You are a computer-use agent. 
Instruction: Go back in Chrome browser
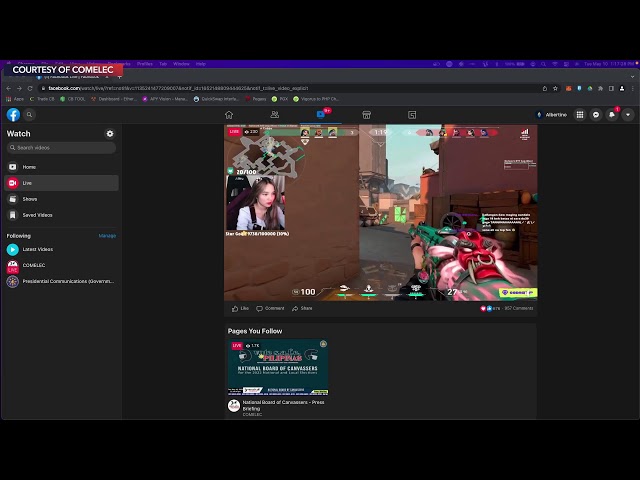pos(9,88)
